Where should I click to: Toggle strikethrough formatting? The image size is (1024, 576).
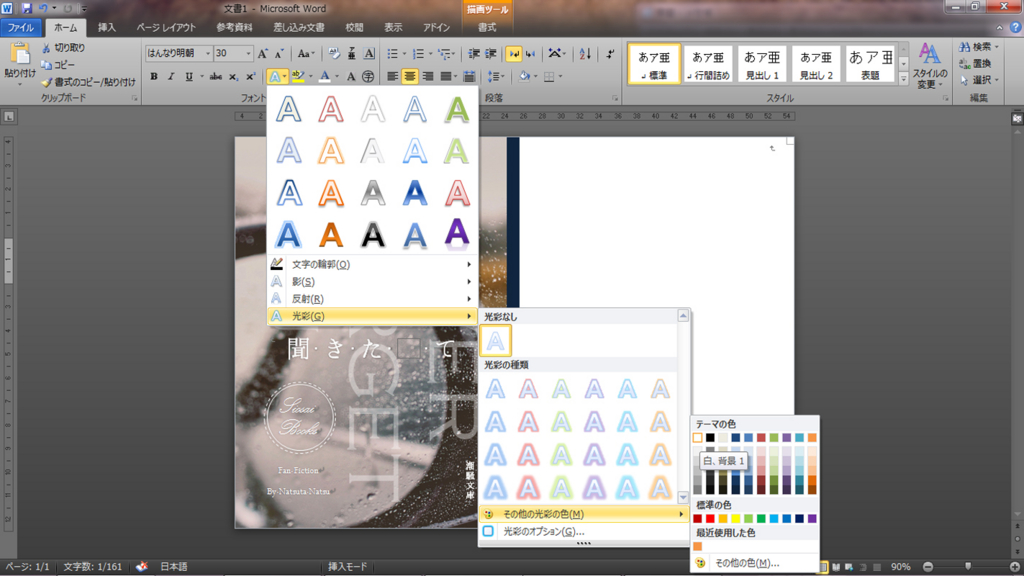(x=216, y=76)
